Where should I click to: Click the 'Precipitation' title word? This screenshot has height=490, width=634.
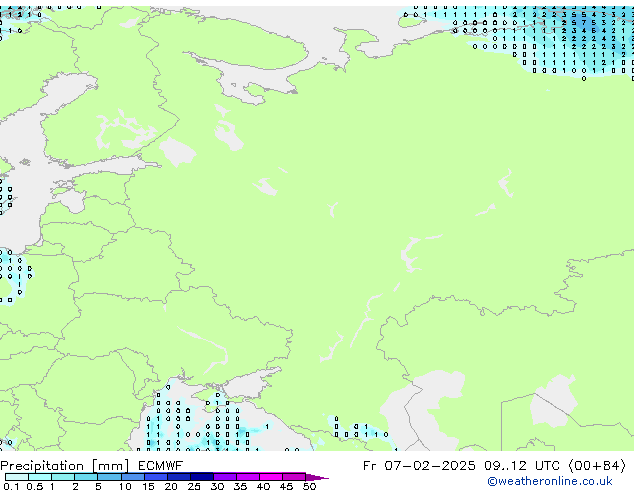click(x=42, y=466)
